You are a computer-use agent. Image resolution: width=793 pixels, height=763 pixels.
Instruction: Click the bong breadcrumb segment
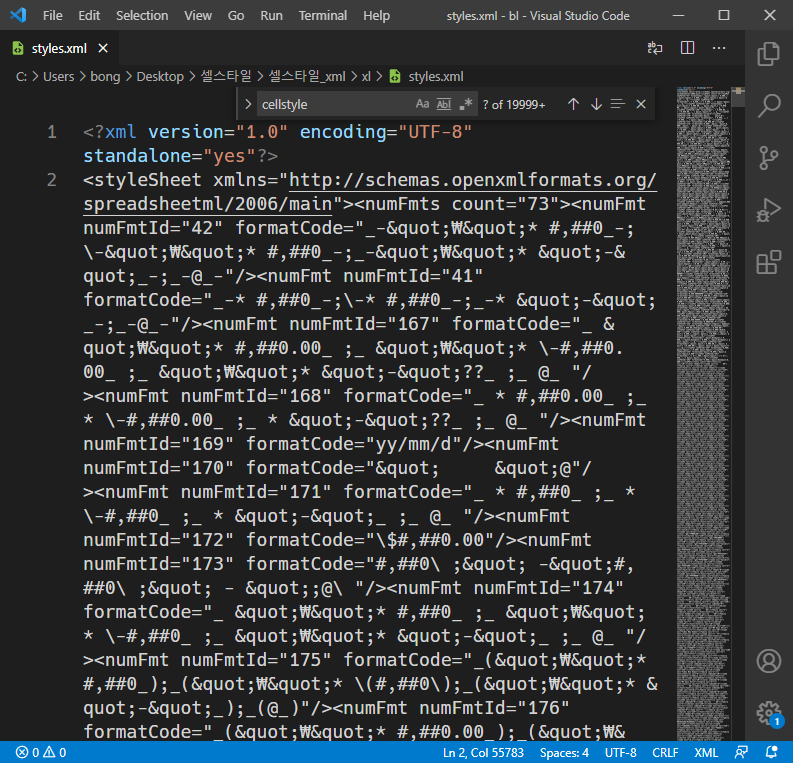coord(105,77)
